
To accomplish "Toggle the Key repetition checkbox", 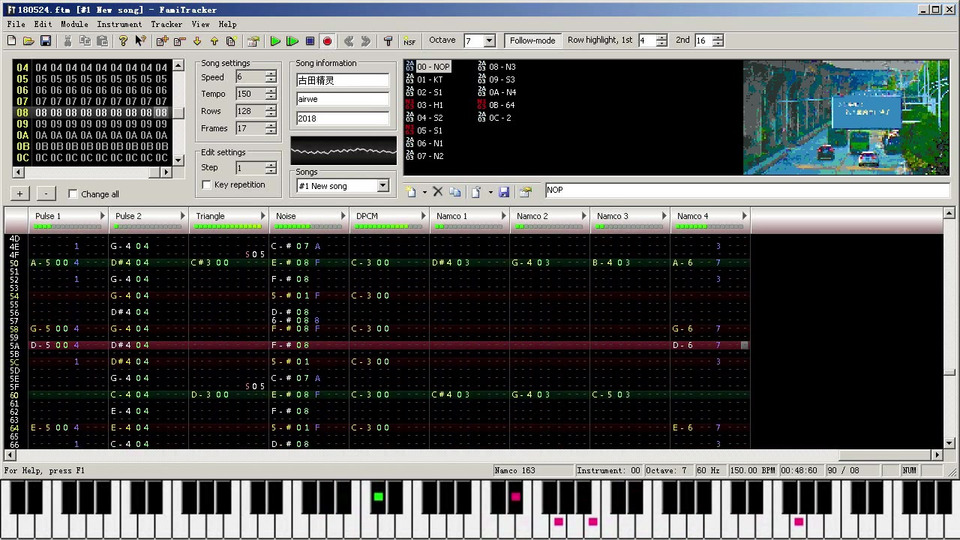I will [207, 185].
